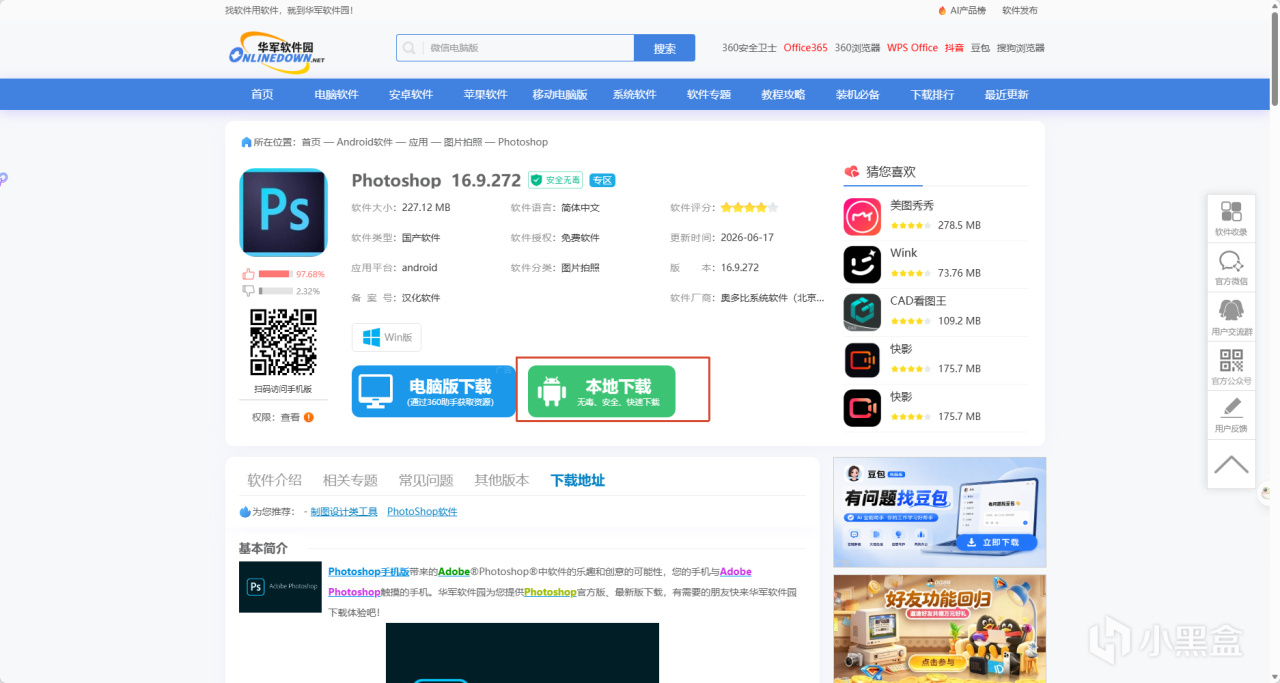Screen dimensions: 1280x683
Task: Open the first 快影 app icon
Action: click(862, 360)
